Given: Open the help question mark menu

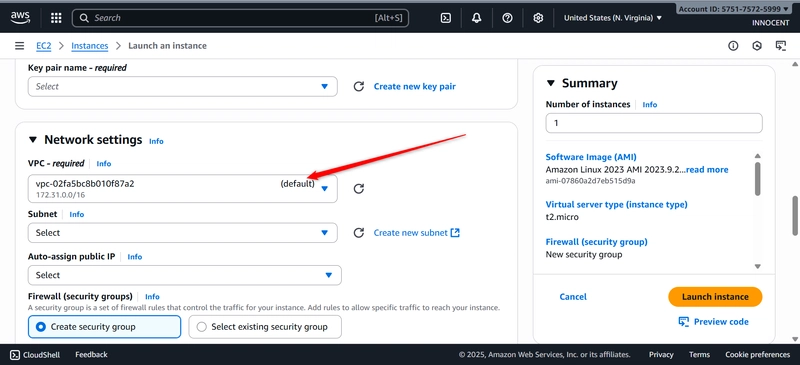Looking at the screenshot, I should pos(507,18).
